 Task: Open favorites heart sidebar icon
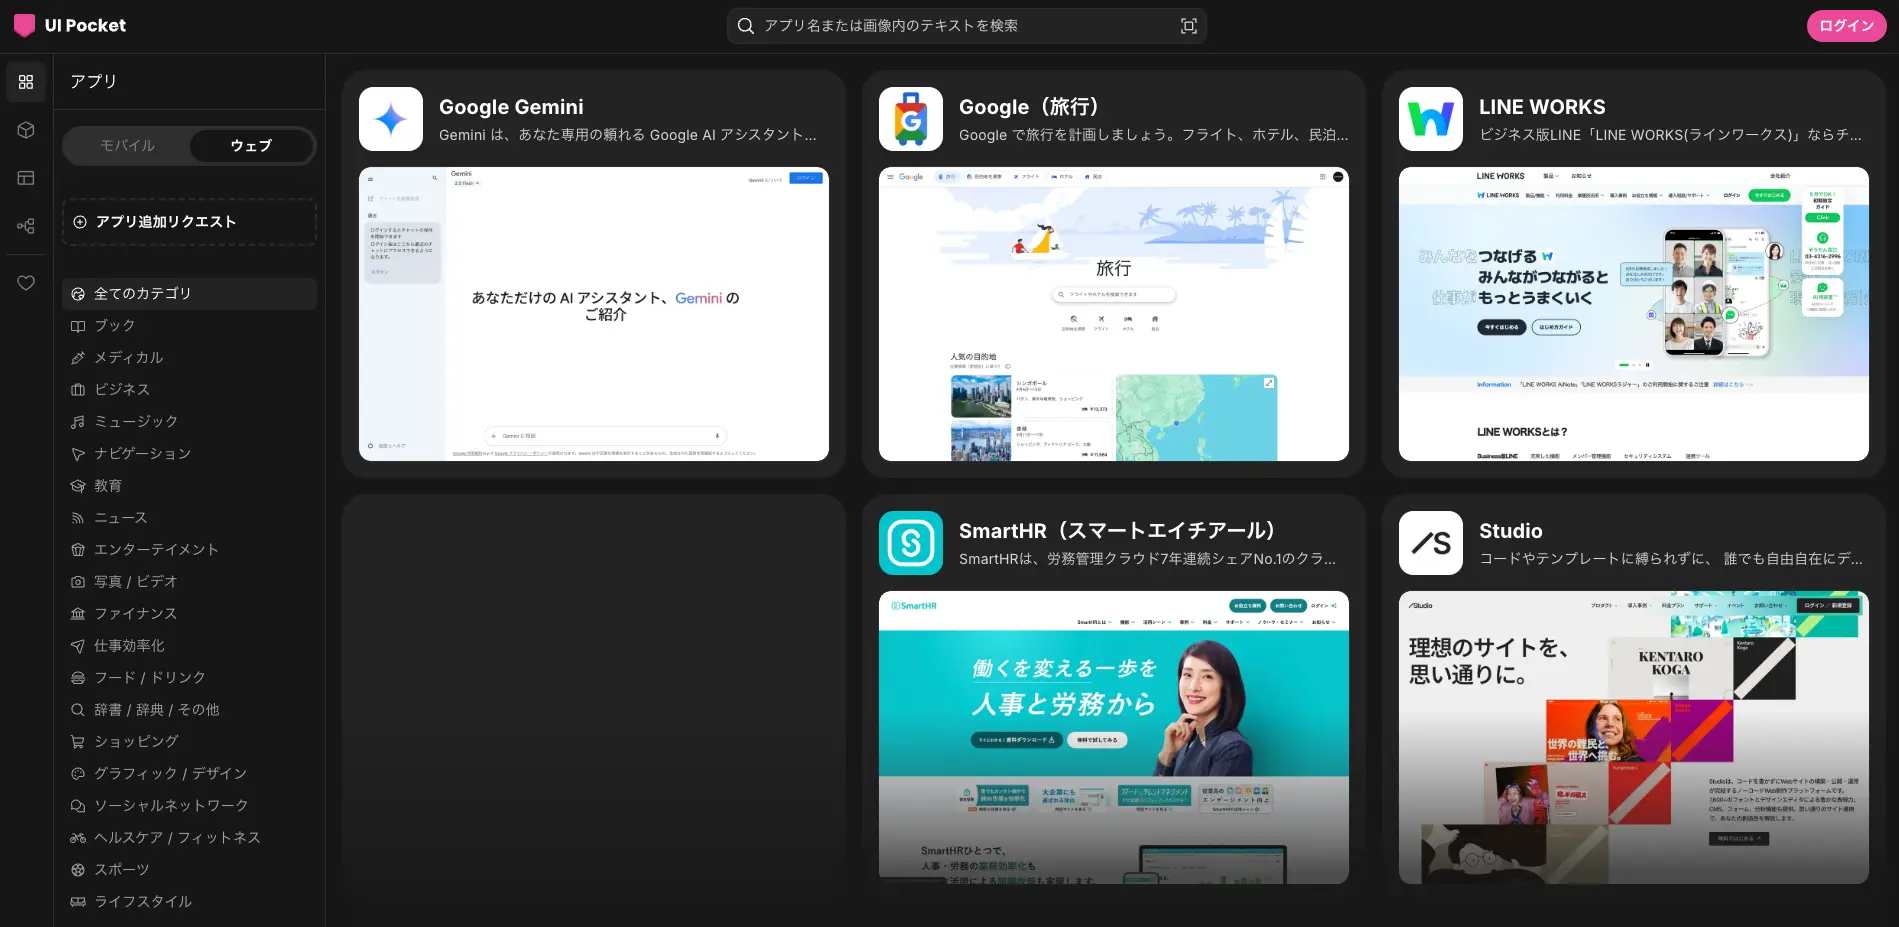pos(26,283)
